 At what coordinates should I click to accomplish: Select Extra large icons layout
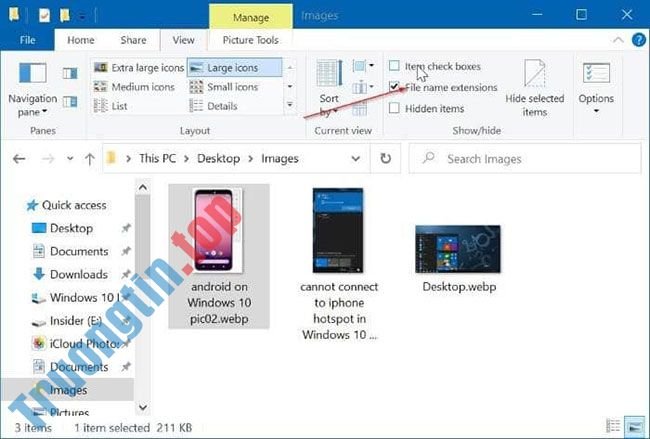139,68
